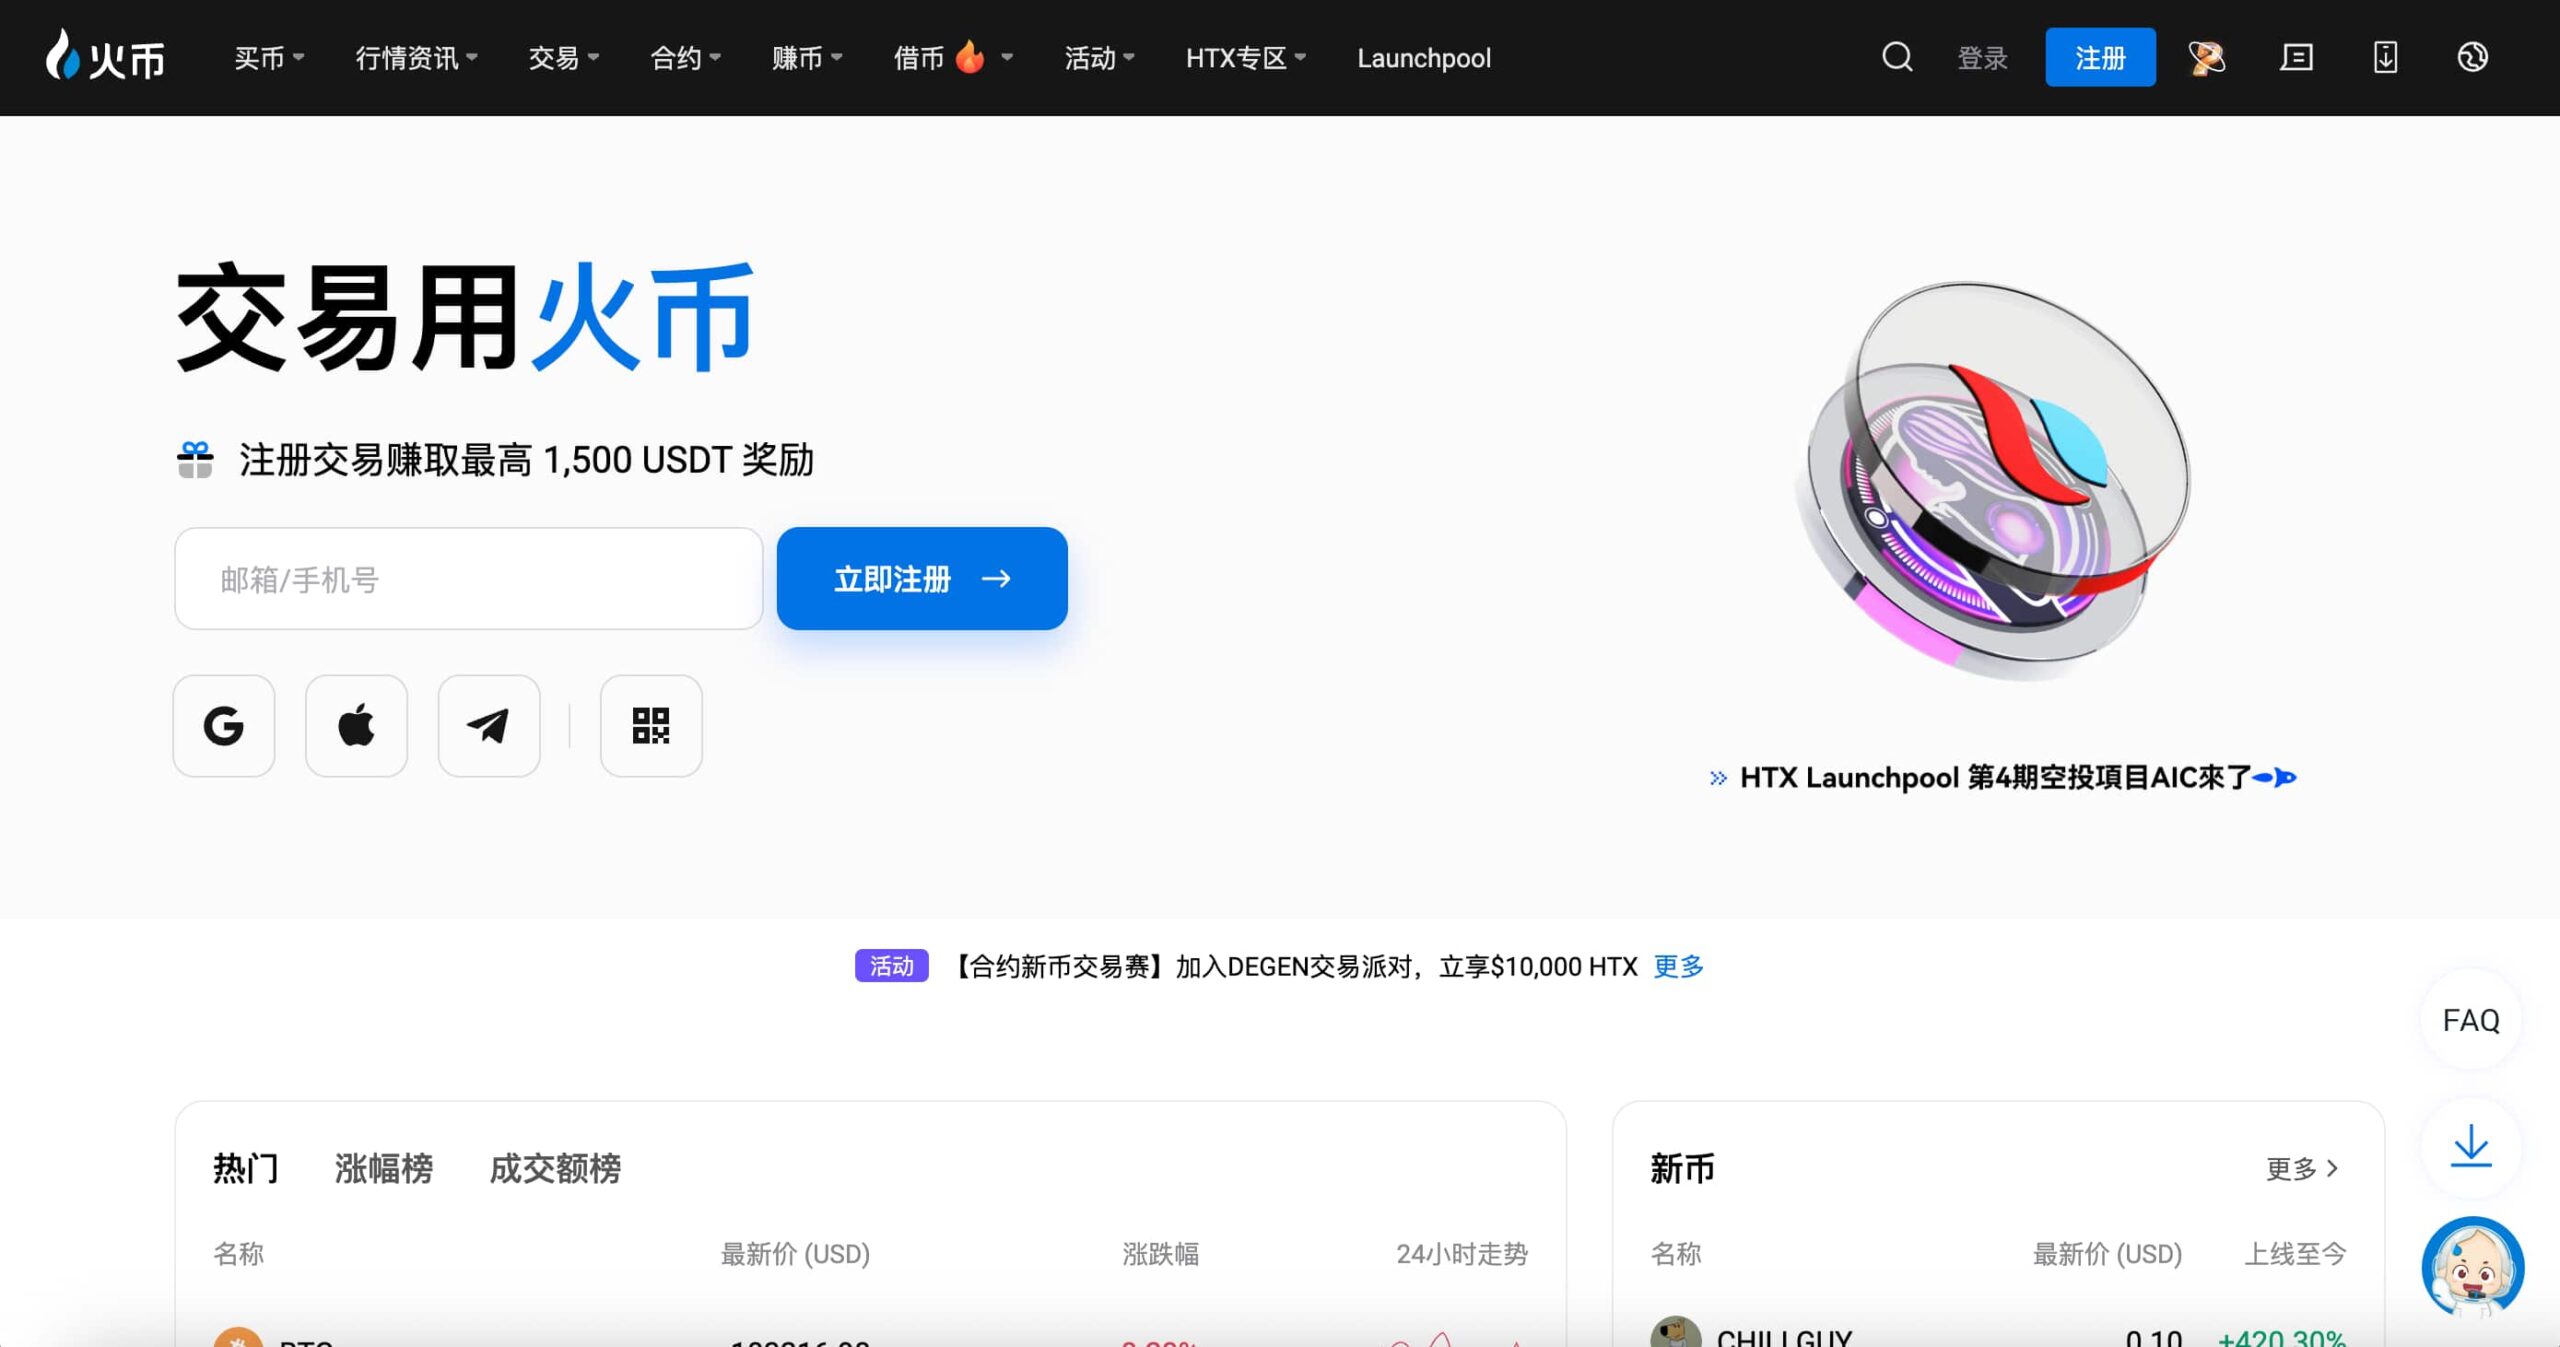The width and height of the screenshot is (2560, 1347).
Task: Click the 上线至今 column header
Action: coord(2295,1254)
